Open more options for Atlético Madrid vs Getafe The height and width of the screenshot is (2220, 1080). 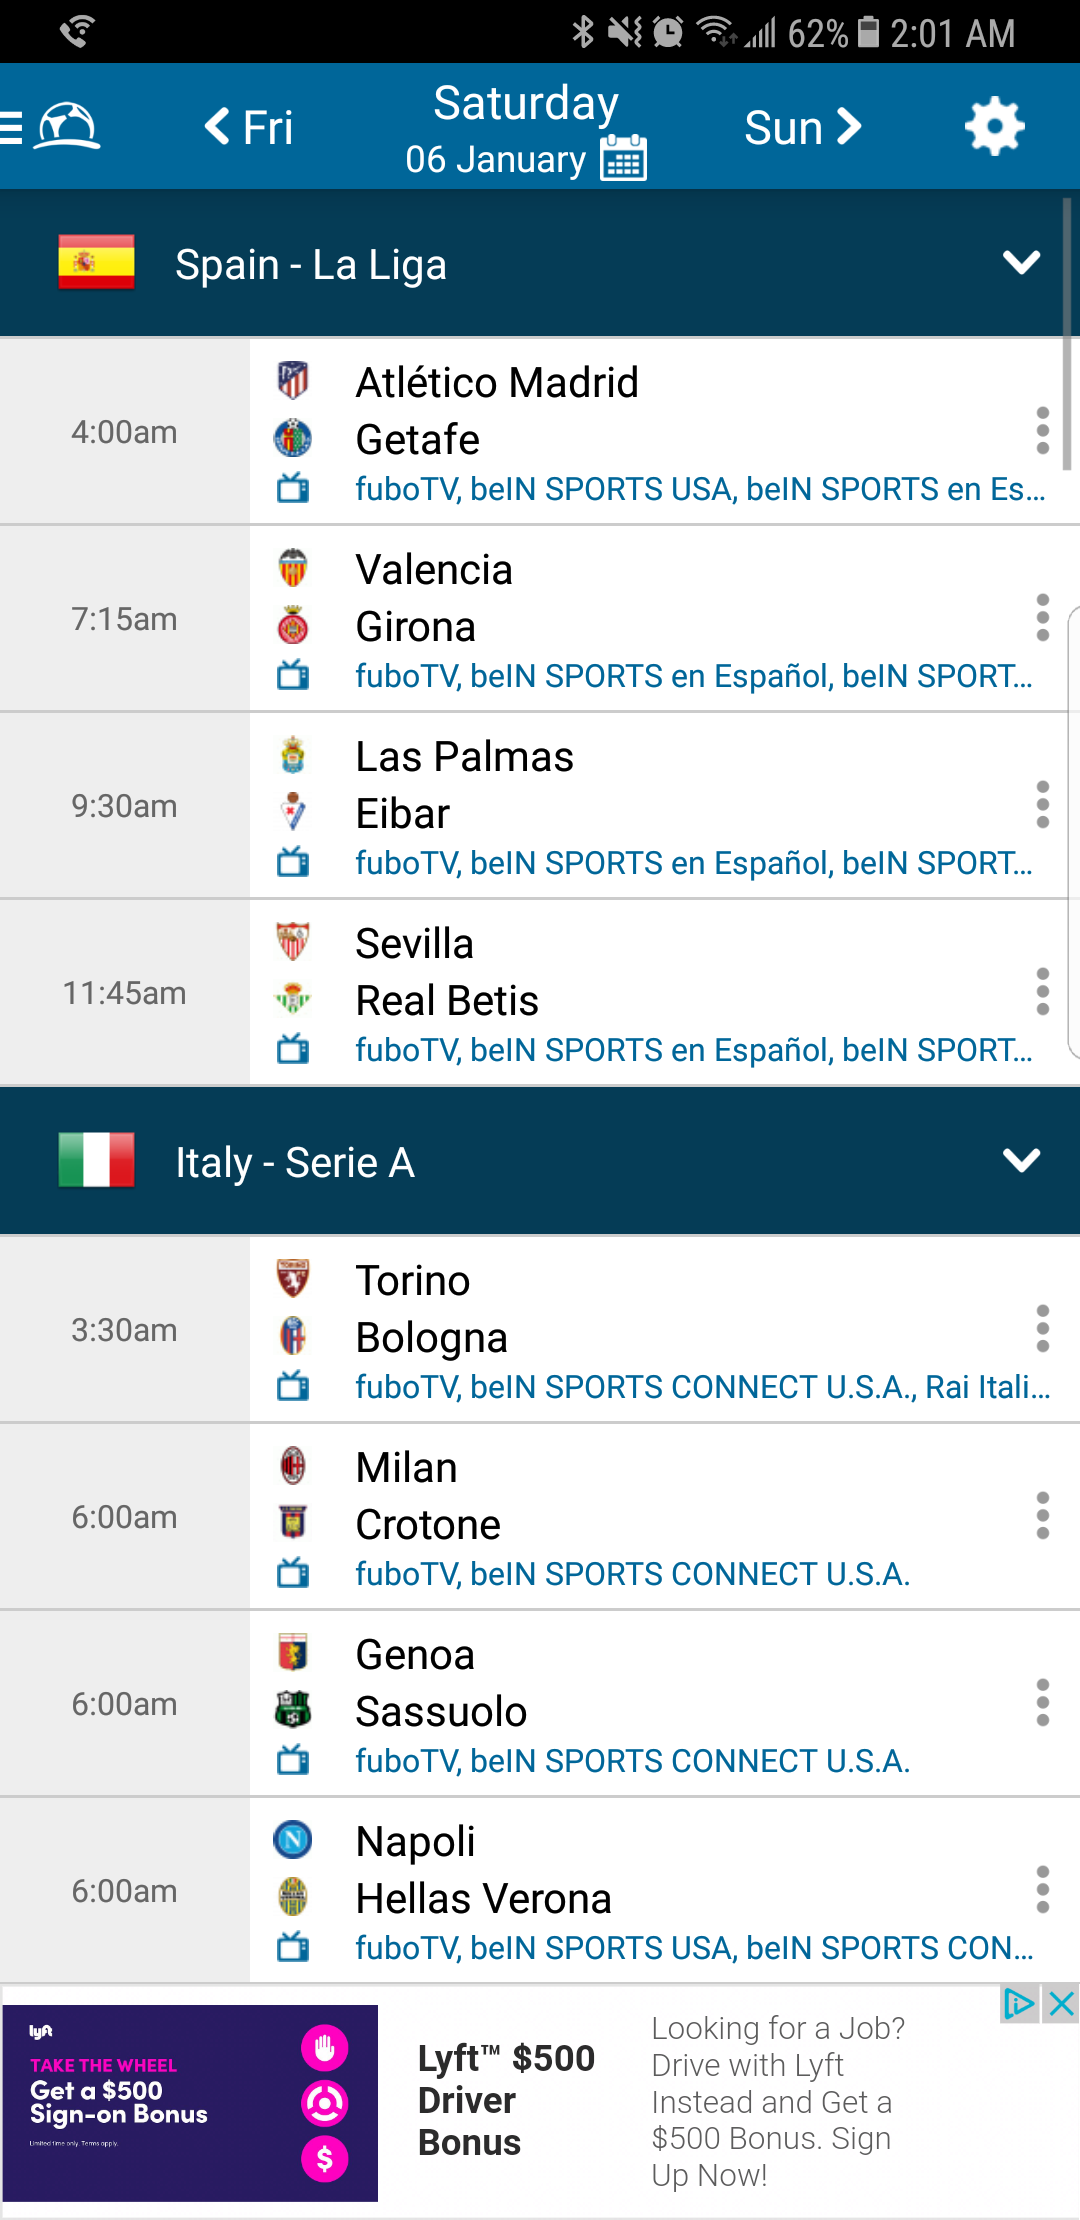1042,431
